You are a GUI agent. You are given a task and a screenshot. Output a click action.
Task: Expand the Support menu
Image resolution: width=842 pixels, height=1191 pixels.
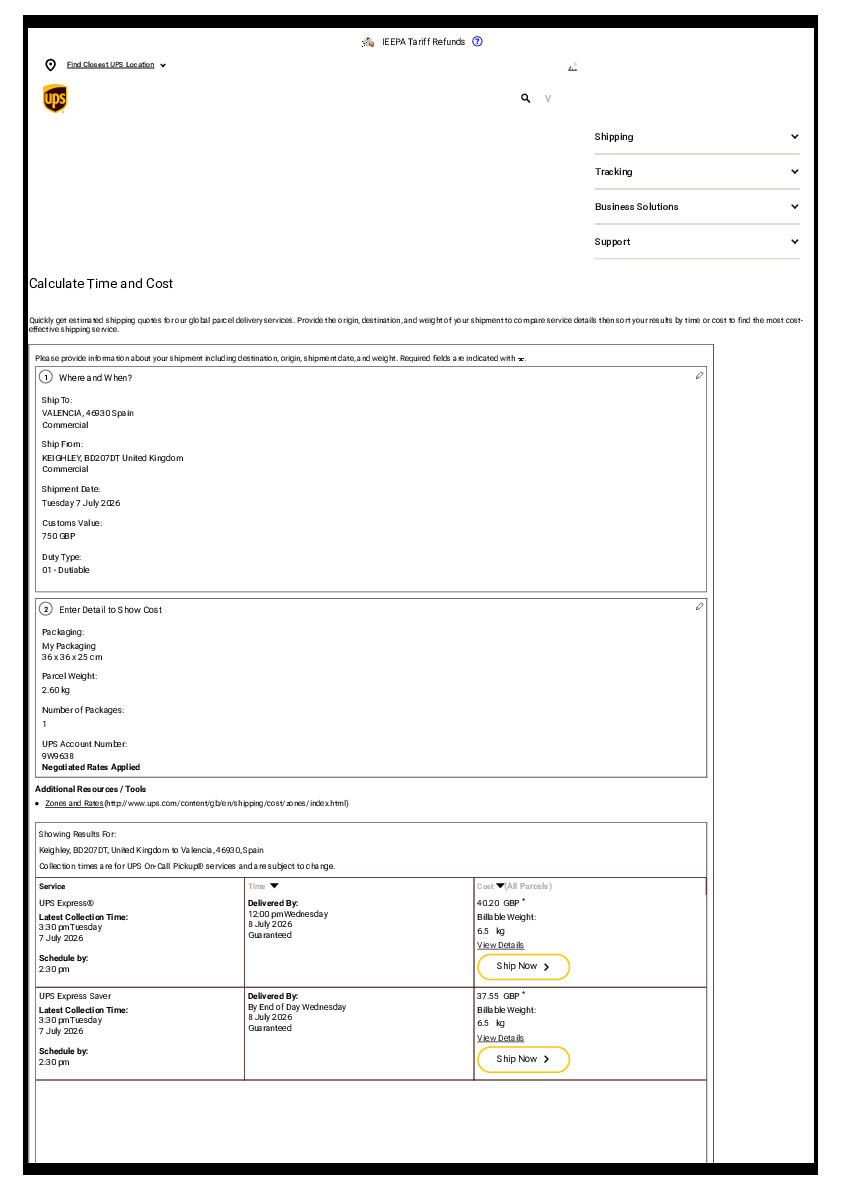point(697,242)
